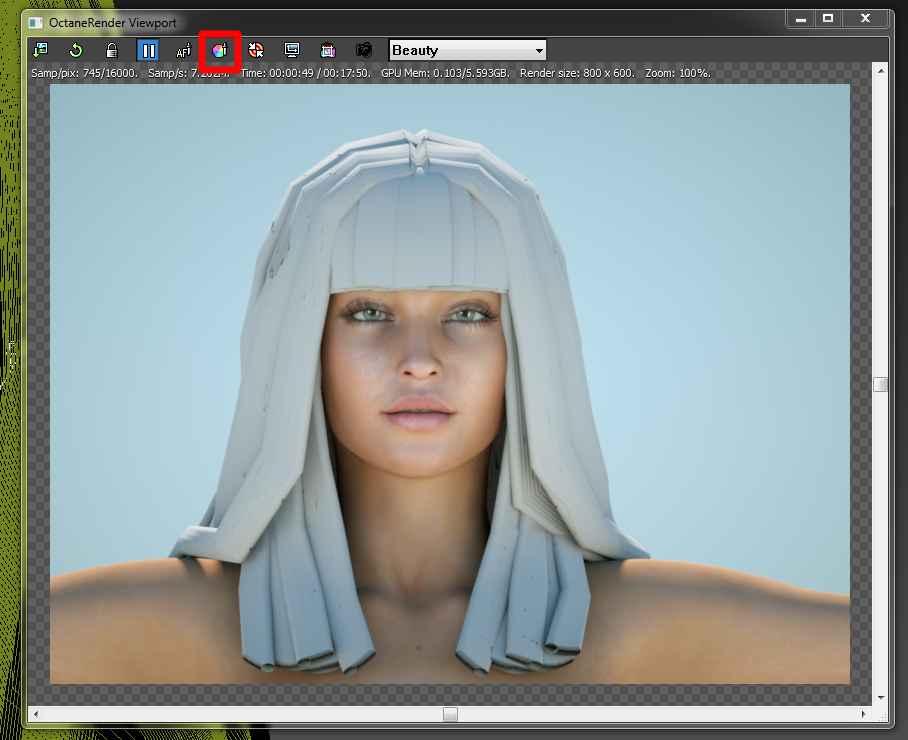Click the monitor viewport resolution icon
Image resolution: width=908 pixels, height=740 pixels.
(x=292, y=50)
